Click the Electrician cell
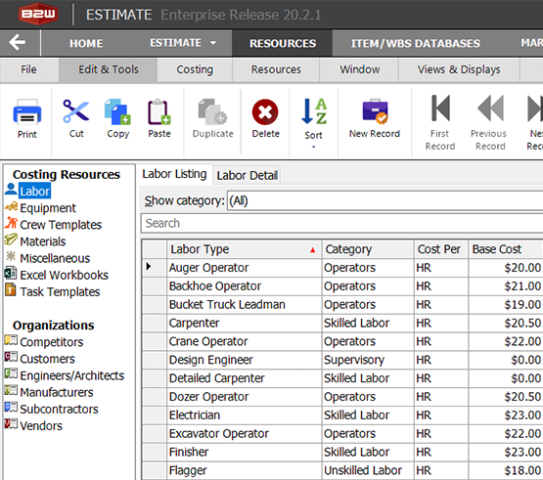Image resolution: width=543 pixels, height=480 pixels. click(244, 415)
